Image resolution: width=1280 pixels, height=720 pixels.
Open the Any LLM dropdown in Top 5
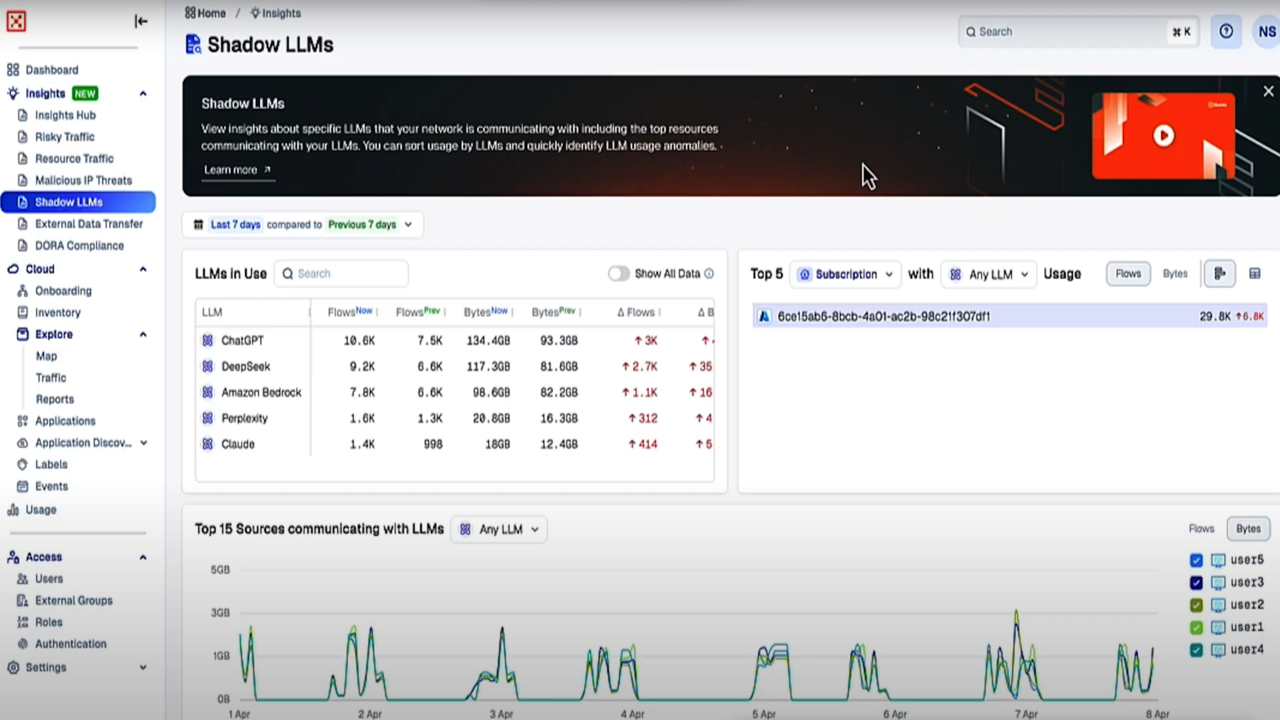coord(988,274)
